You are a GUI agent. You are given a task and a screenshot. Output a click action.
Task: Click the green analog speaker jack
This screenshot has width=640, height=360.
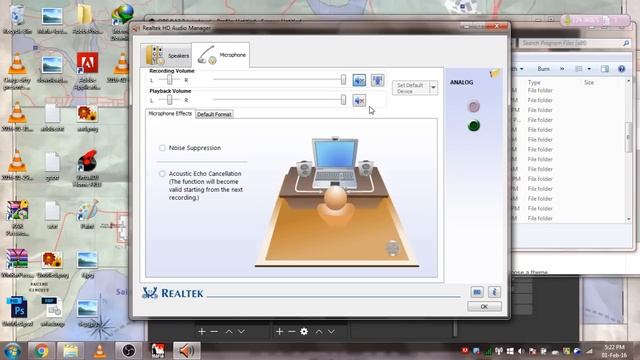[473, 126]
